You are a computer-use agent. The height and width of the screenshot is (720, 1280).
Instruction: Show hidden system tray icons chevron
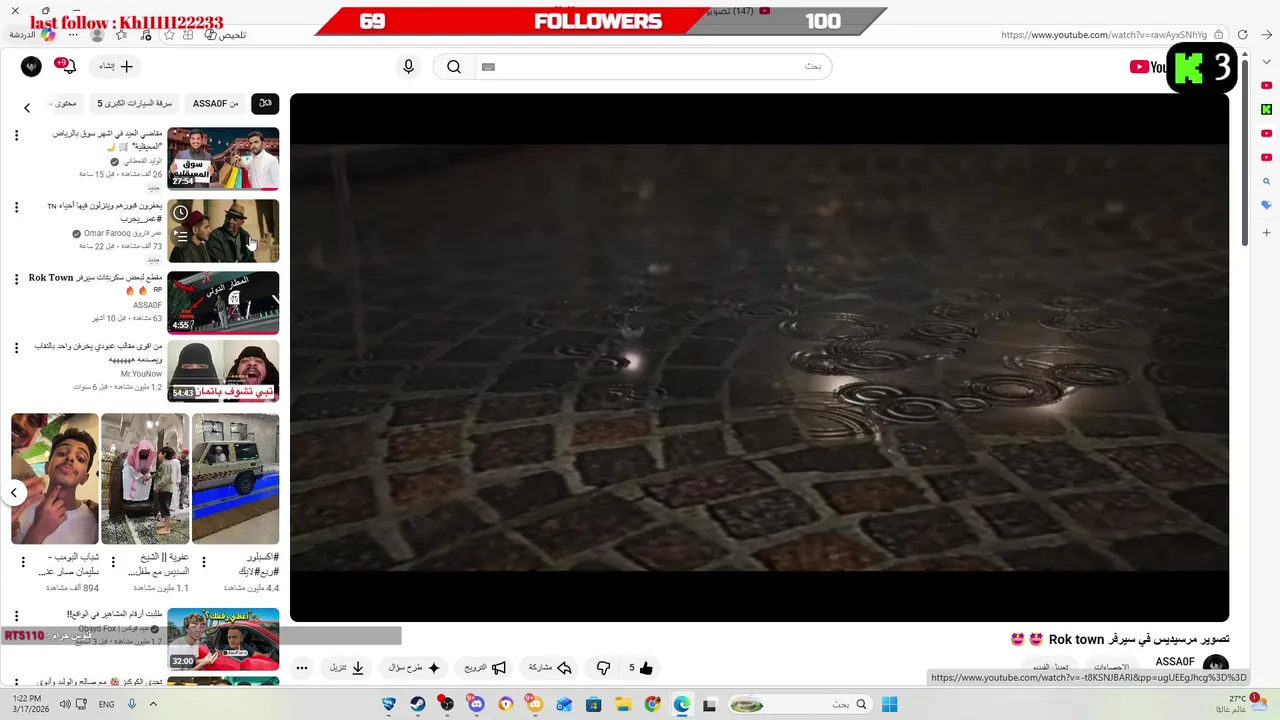[153, 704]
